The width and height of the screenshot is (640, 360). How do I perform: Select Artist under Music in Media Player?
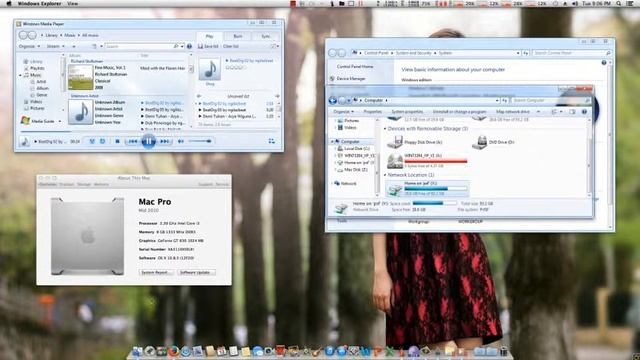point(38,82)
